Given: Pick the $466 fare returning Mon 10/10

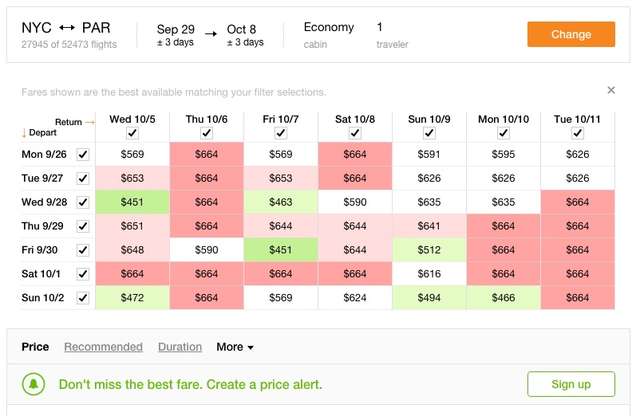Looking at the screenshot, I should point(503,296).
